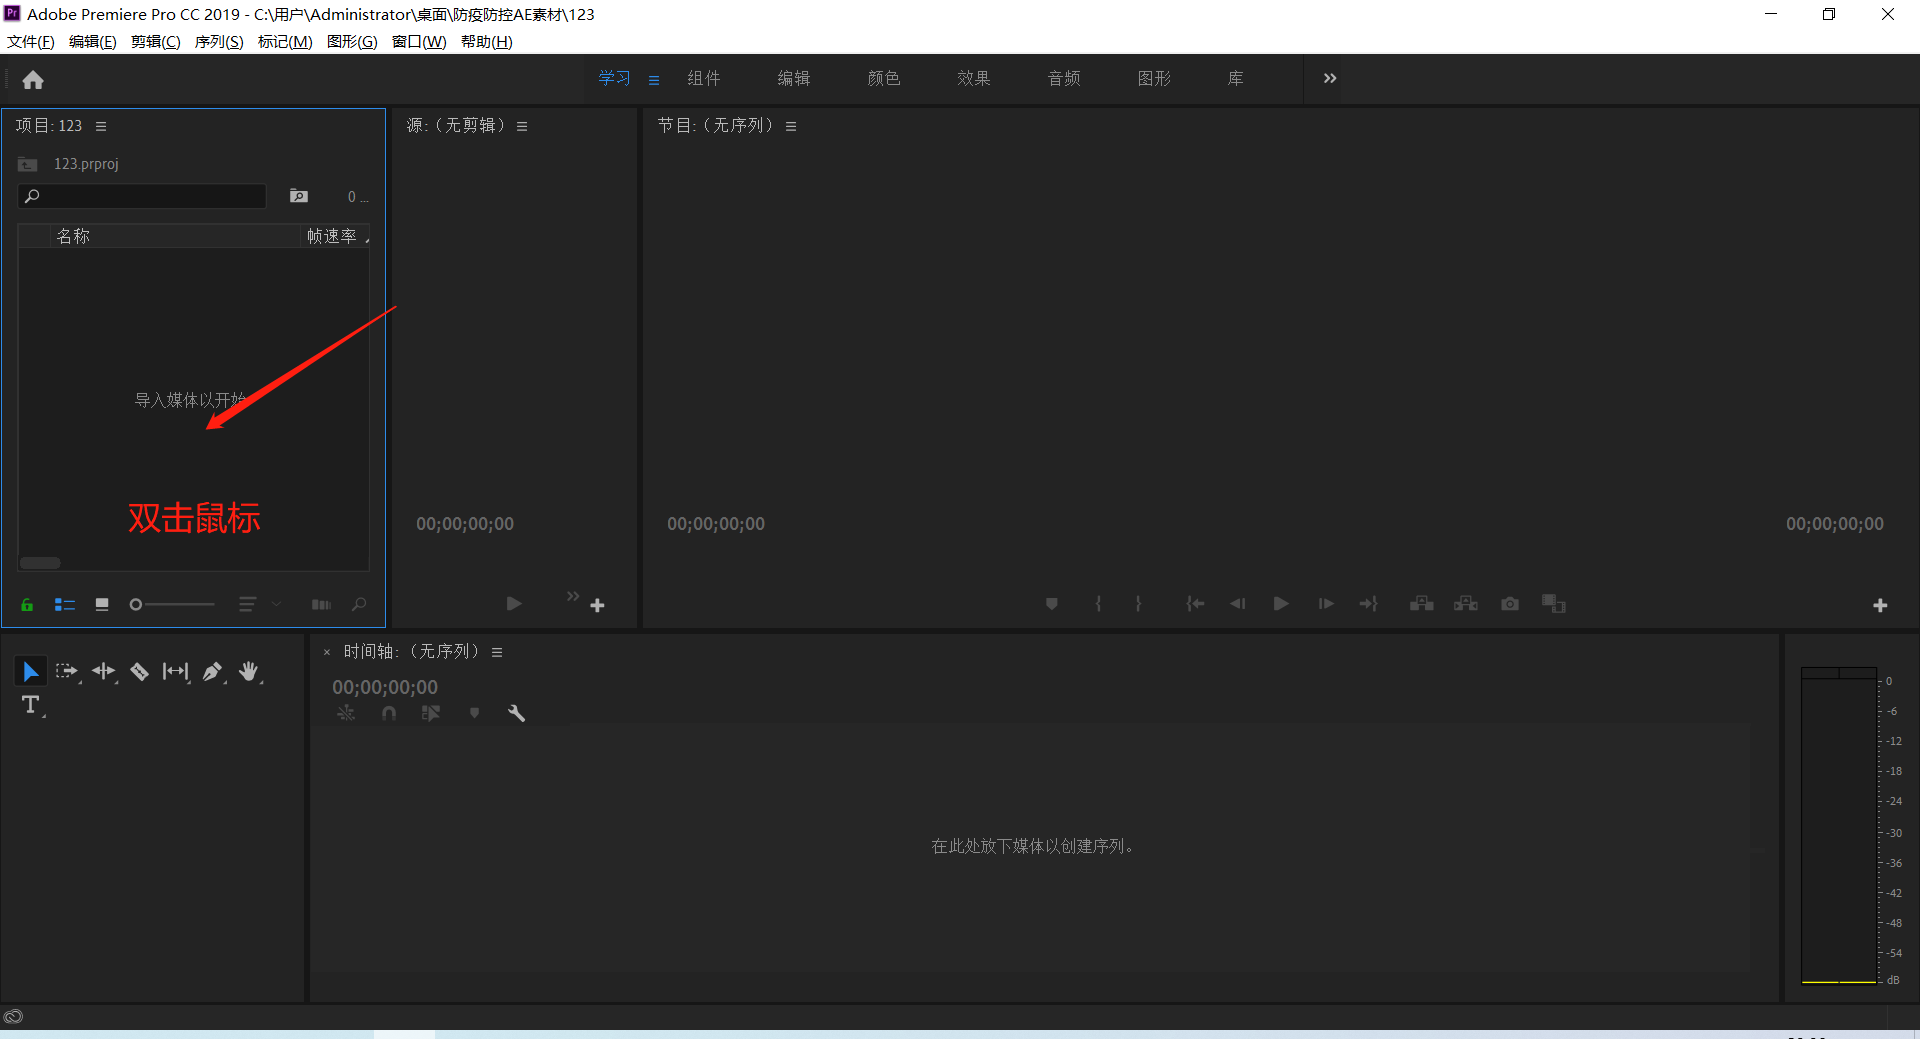This screenshot has width=1920, height=1039.
Task: Play in the Program monitor
Action: [x=1281, y=604]
